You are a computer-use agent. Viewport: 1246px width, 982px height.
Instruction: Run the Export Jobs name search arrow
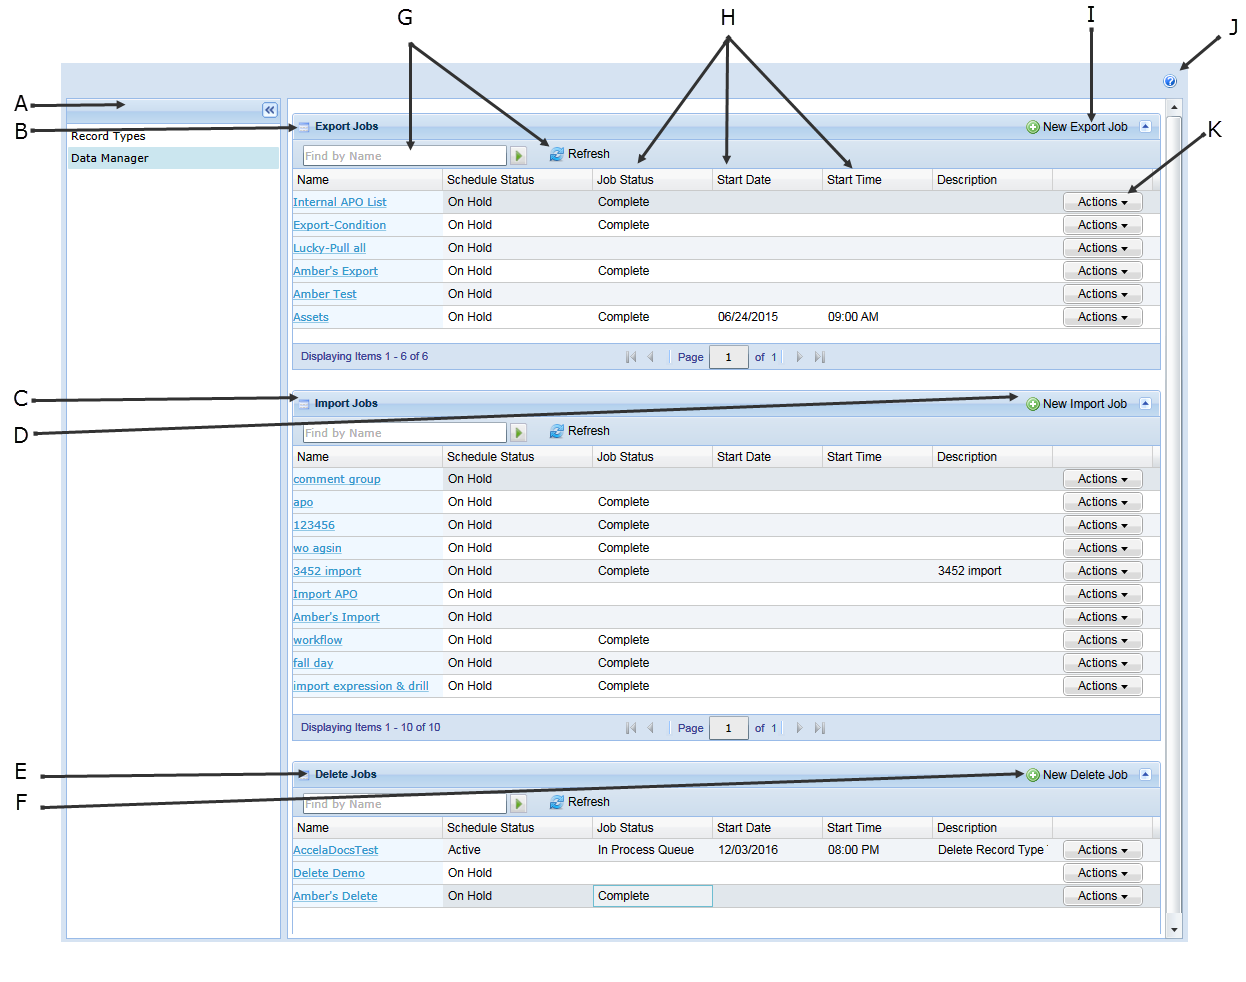pyautogui.click(x=518, y=156)
